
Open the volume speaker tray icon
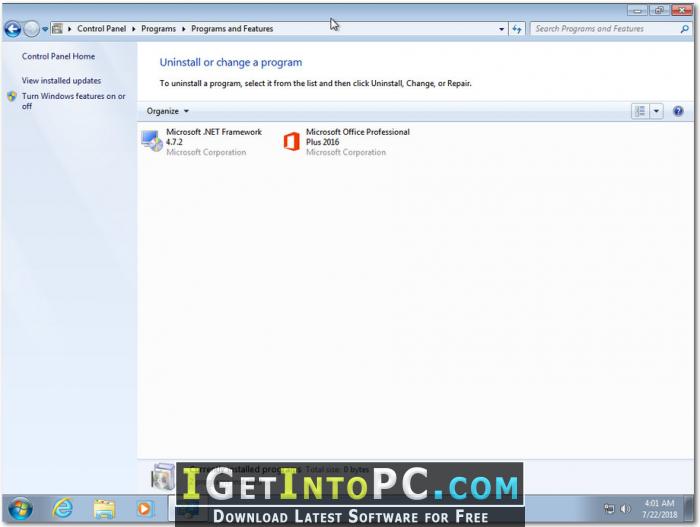(x=625, y=509)
